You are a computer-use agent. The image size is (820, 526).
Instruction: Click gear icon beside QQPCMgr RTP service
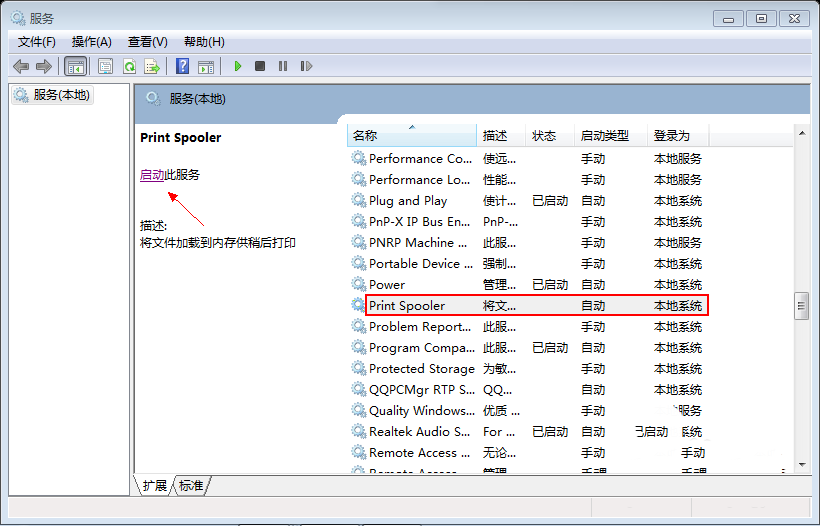(x=358, y=388)
